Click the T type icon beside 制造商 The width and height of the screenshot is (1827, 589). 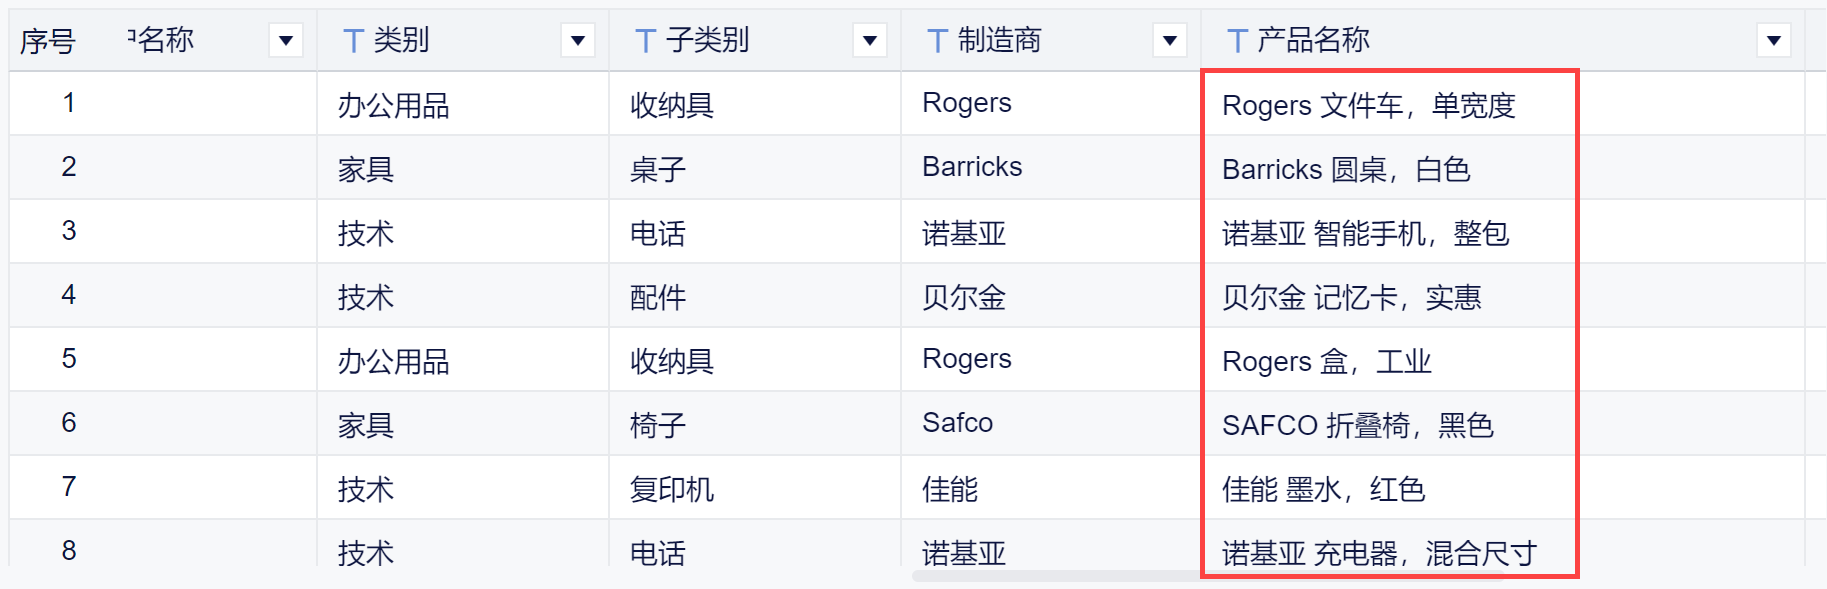click(x=937, y=41)
